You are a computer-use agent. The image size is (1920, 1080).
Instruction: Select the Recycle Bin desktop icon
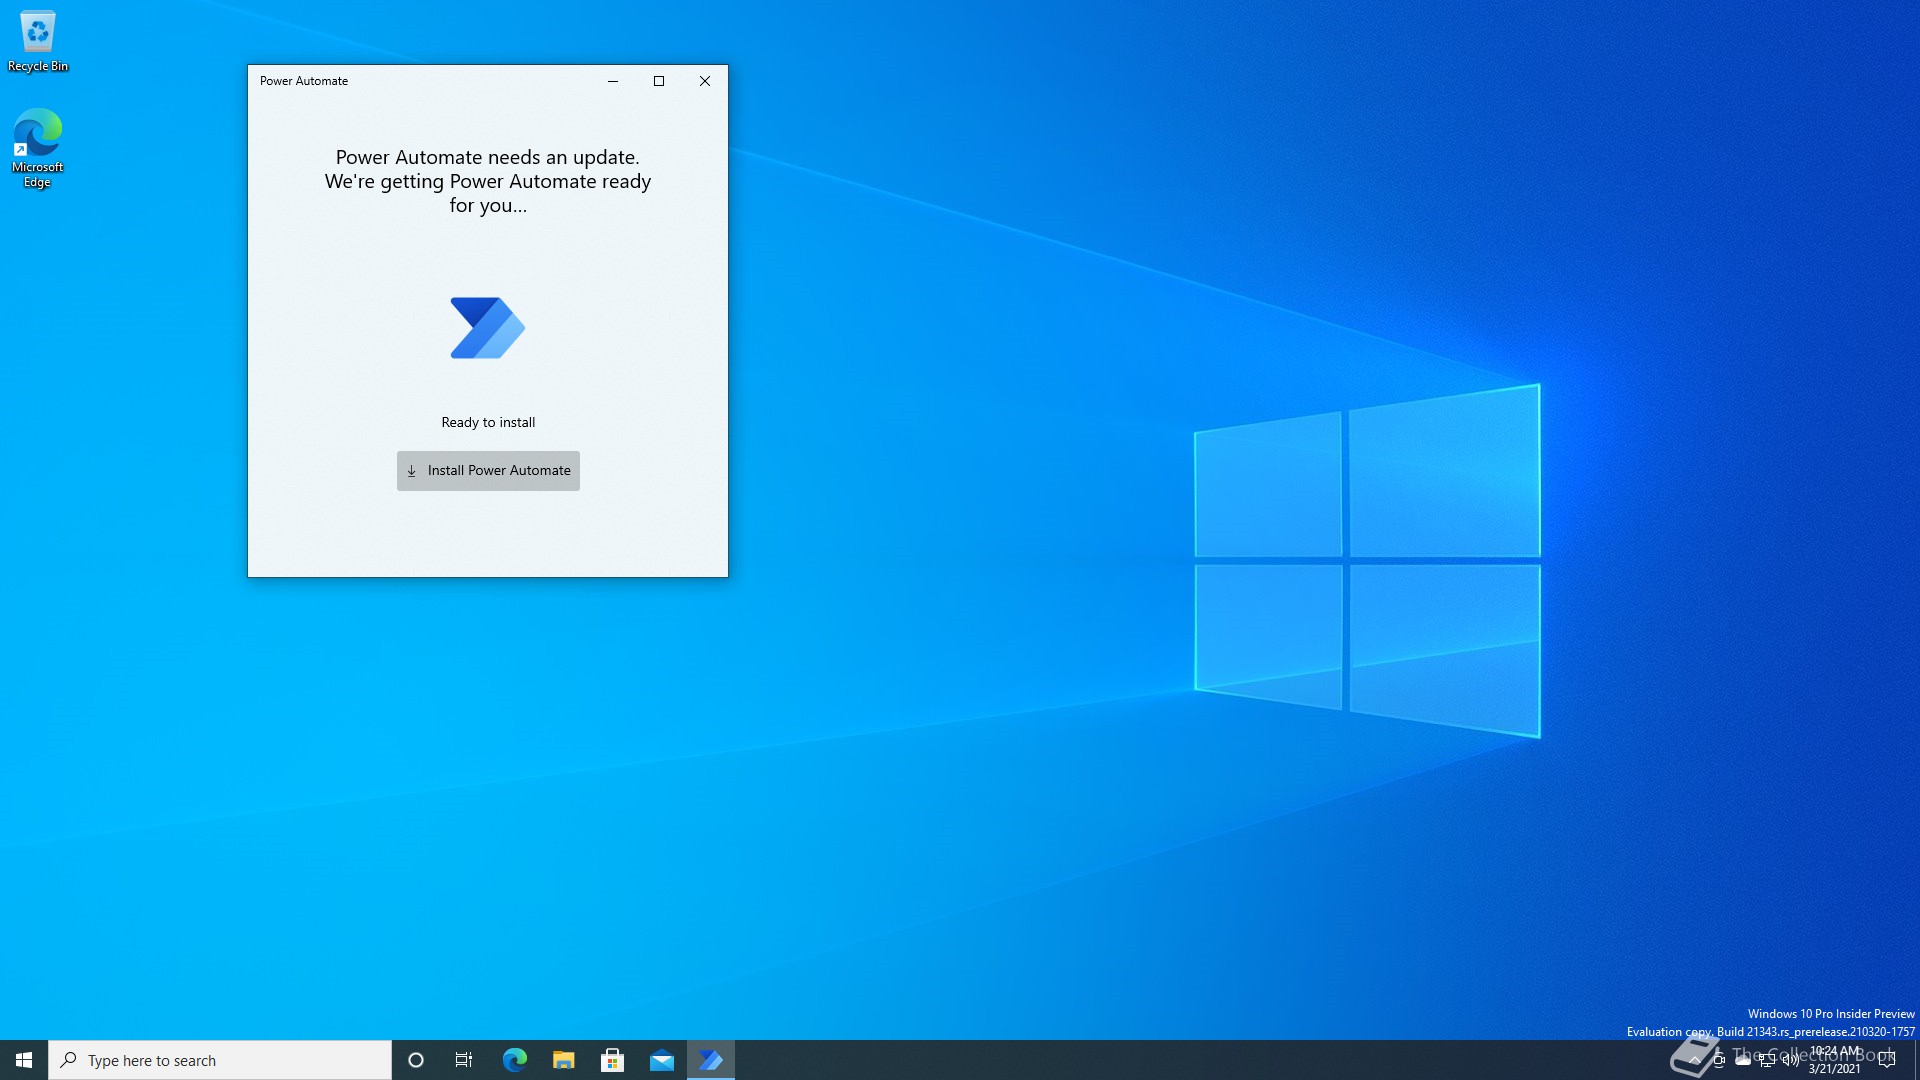tap(38, 41)
